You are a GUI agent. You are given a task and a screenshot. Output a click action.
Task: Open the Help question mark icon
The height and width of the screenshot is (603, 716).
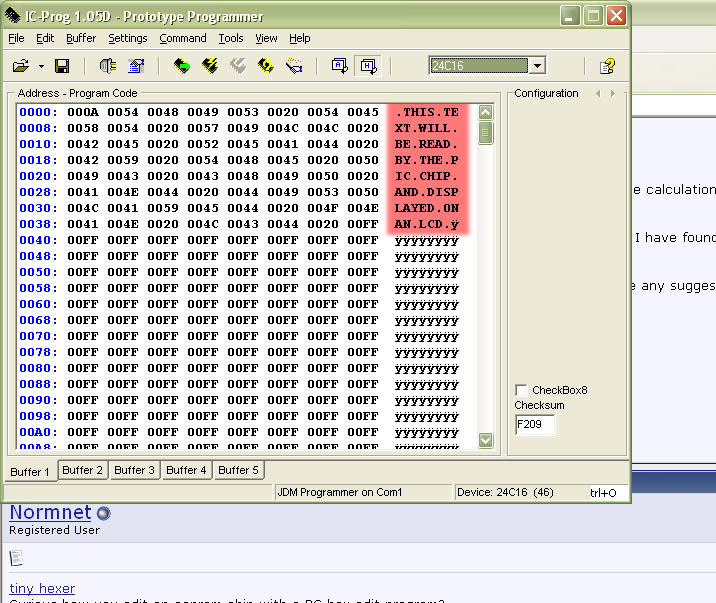(607, 66)
